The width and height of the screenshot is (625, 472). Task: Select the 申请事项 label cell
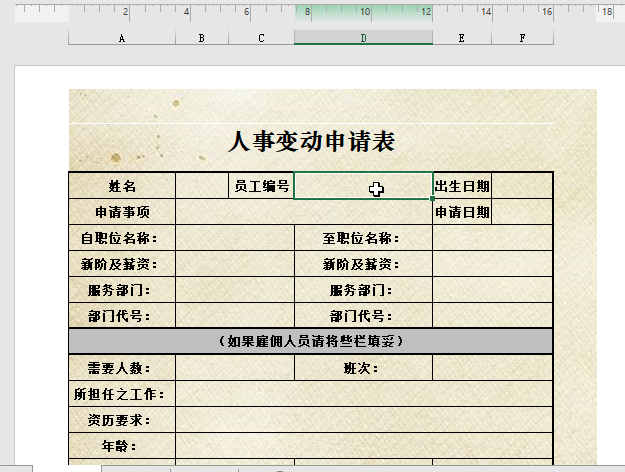click(x=122, y=212)
